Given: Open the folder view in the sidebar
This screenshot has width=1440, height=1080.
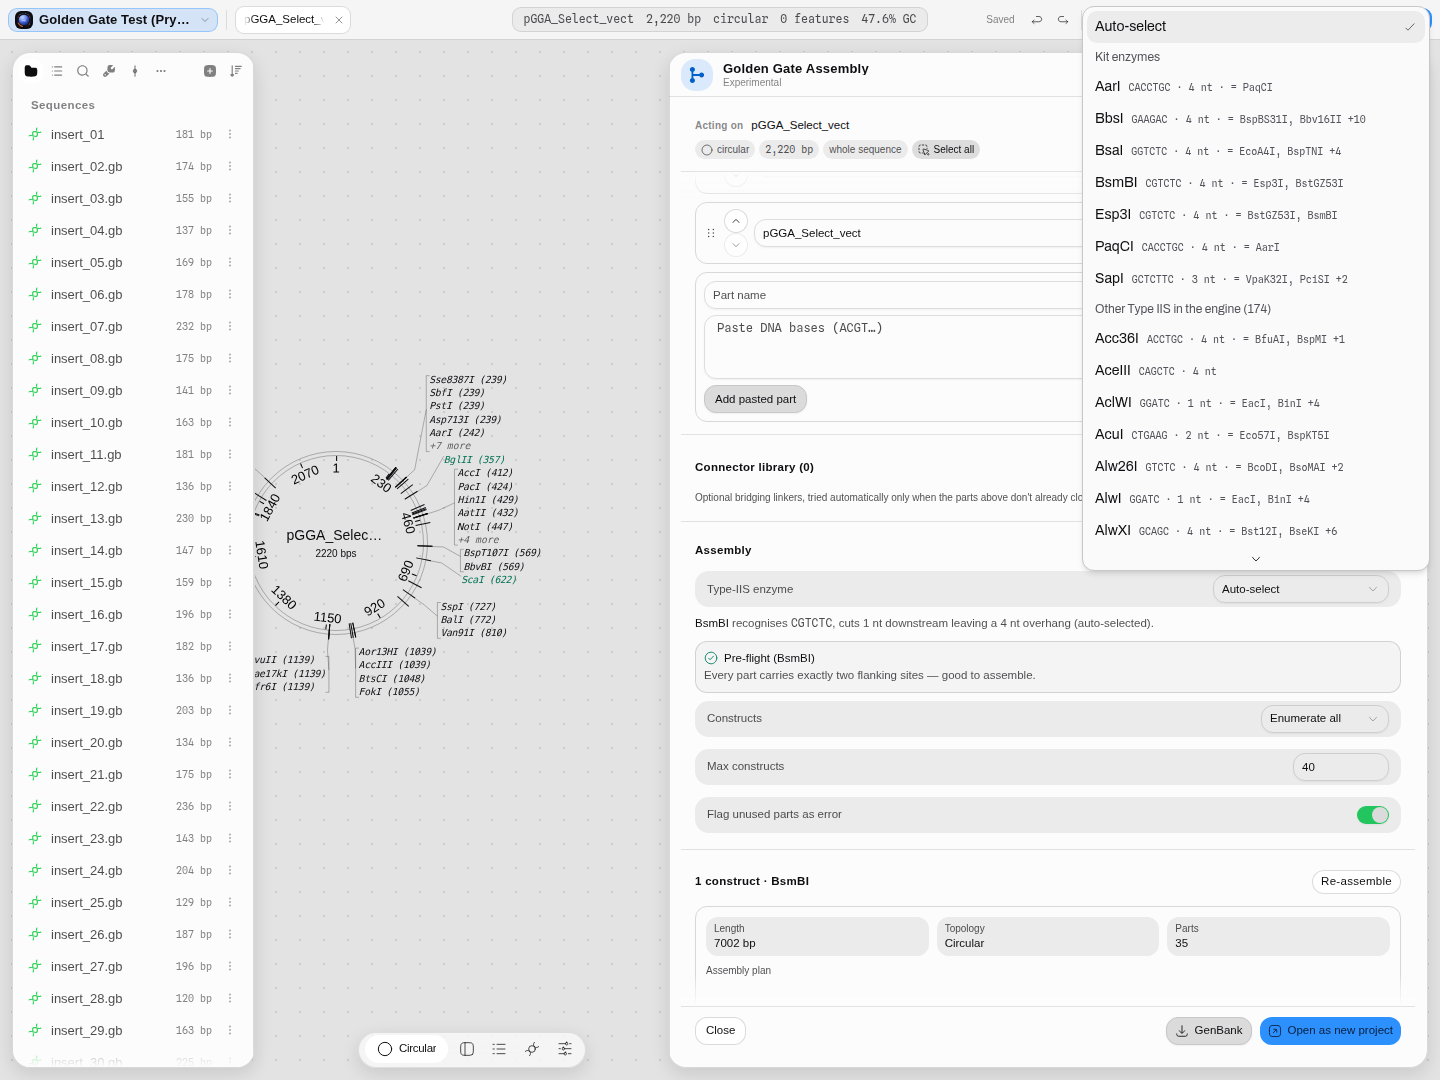Looking at the screenshot, I should (31, 71).
